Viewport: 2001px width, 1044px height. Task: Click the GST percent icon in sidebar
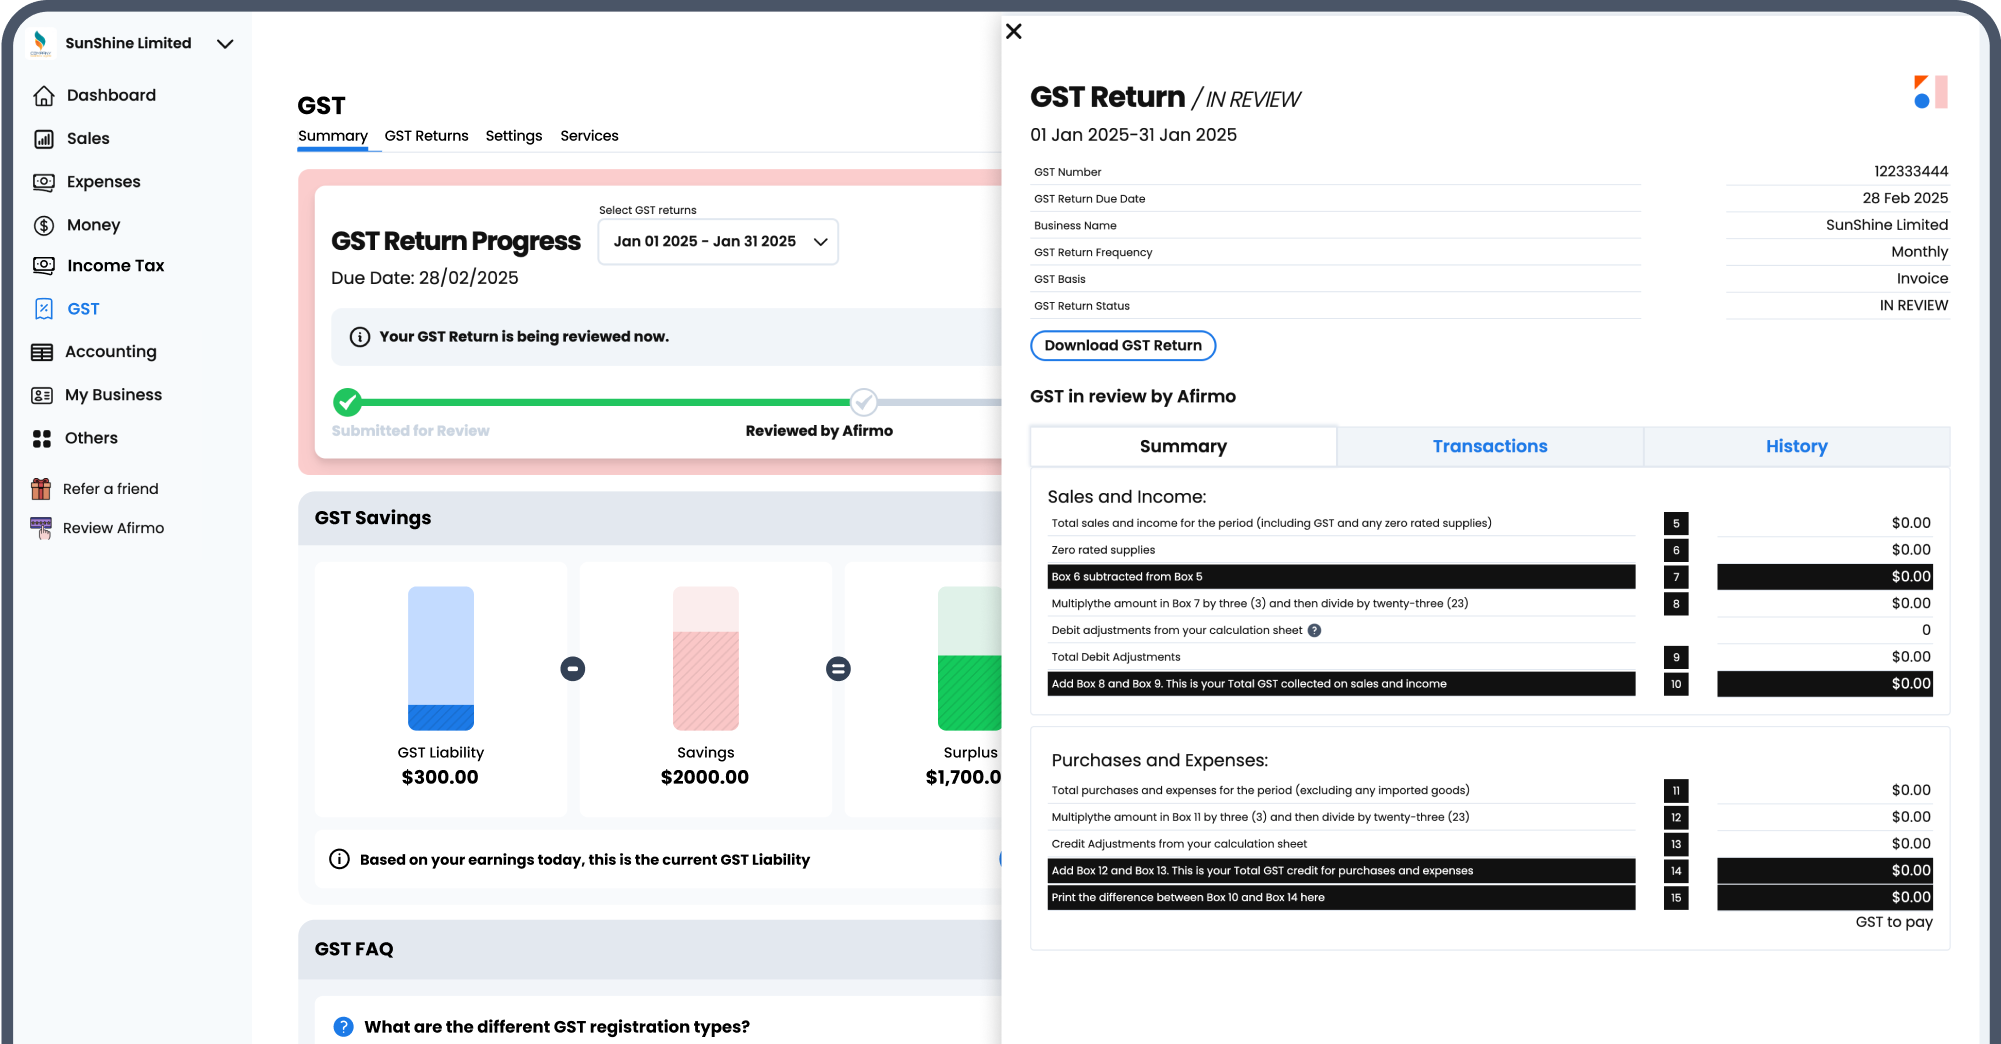(x=43, y=309)
